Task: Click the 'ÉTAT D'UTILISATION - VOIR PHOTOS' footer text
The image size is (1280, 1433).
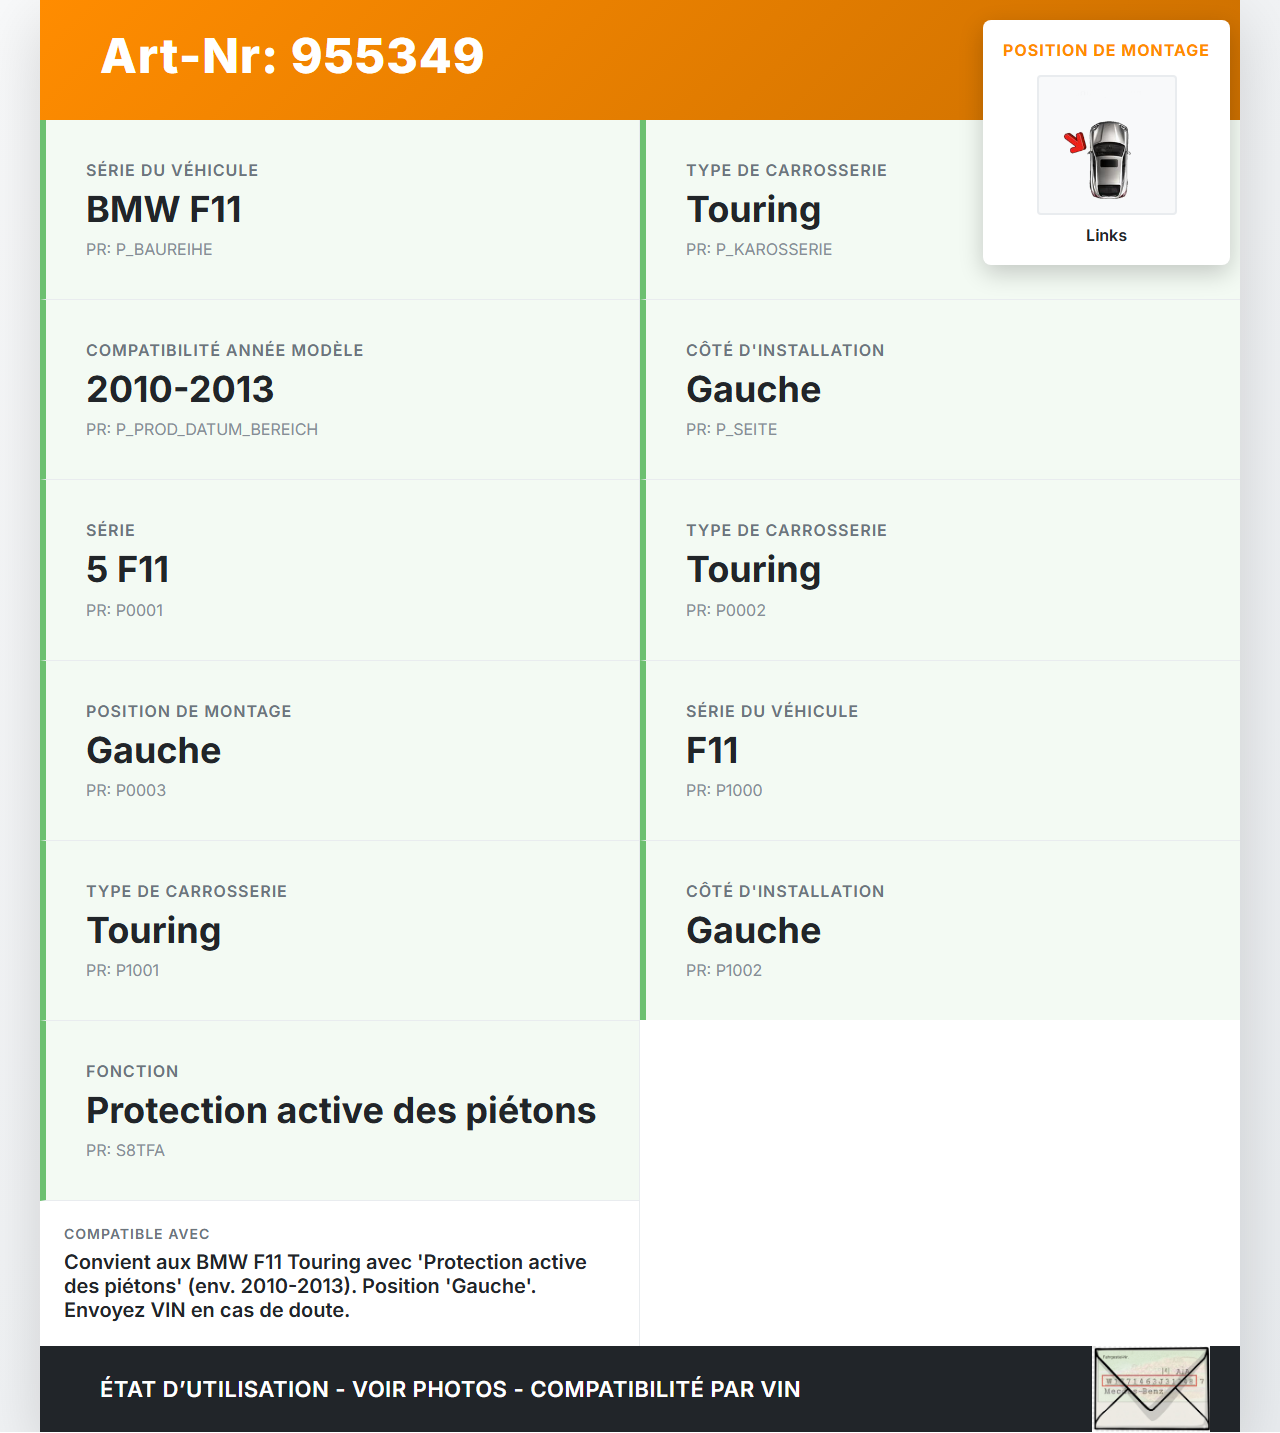Action: tap(450, 1389)
